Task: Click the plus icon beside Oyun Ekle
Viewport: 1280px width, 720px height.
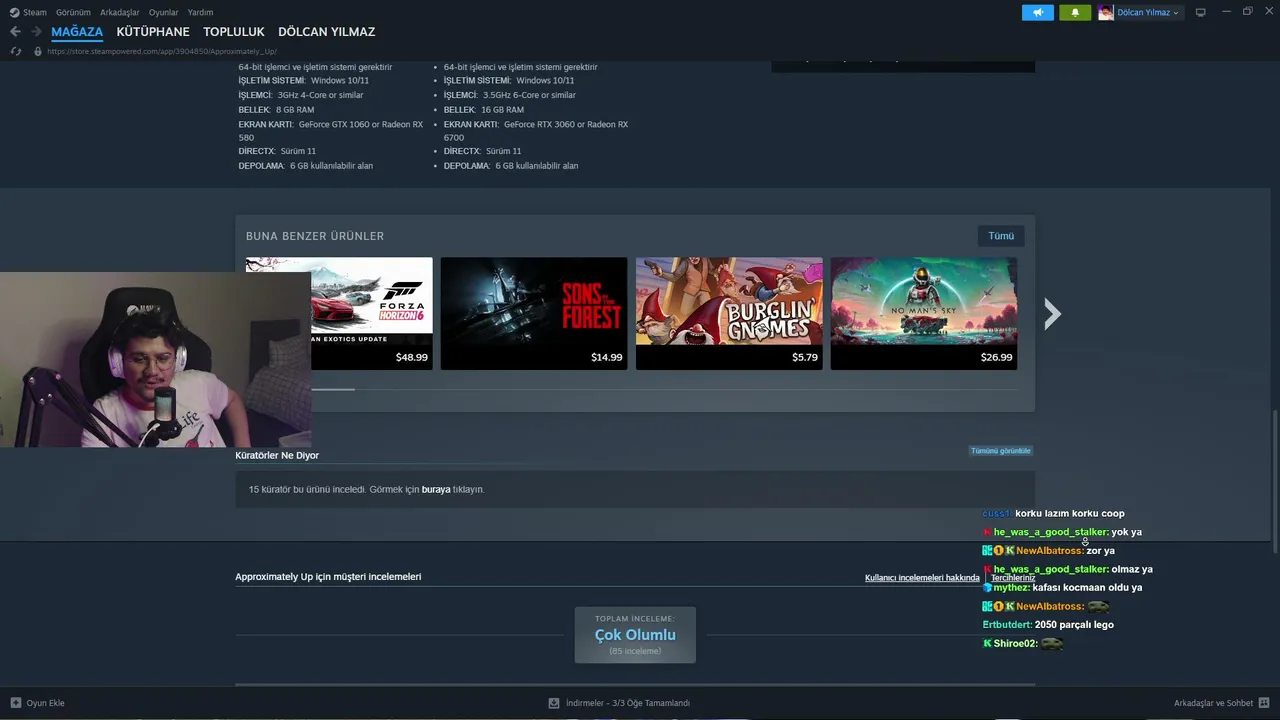Action: point(16,703)
